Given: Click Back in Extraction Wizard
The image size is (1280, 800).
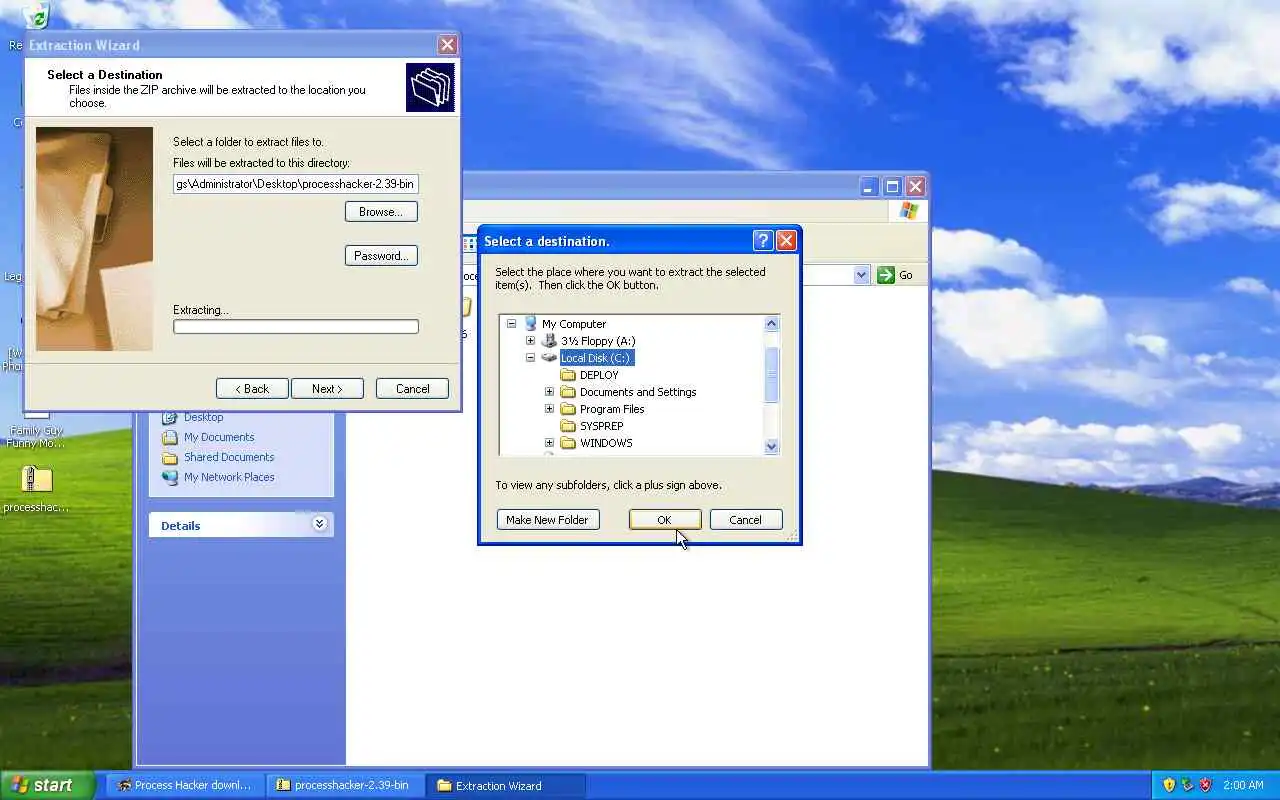Looking at the screenshot, I should pyautogui.click(x=252, y=389).
